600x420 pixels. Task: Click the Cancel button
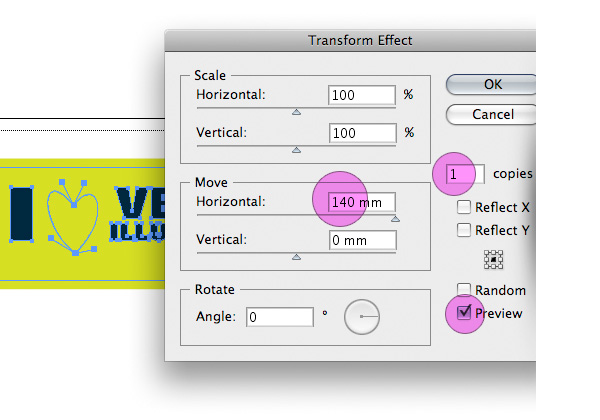tap(491, 114)
